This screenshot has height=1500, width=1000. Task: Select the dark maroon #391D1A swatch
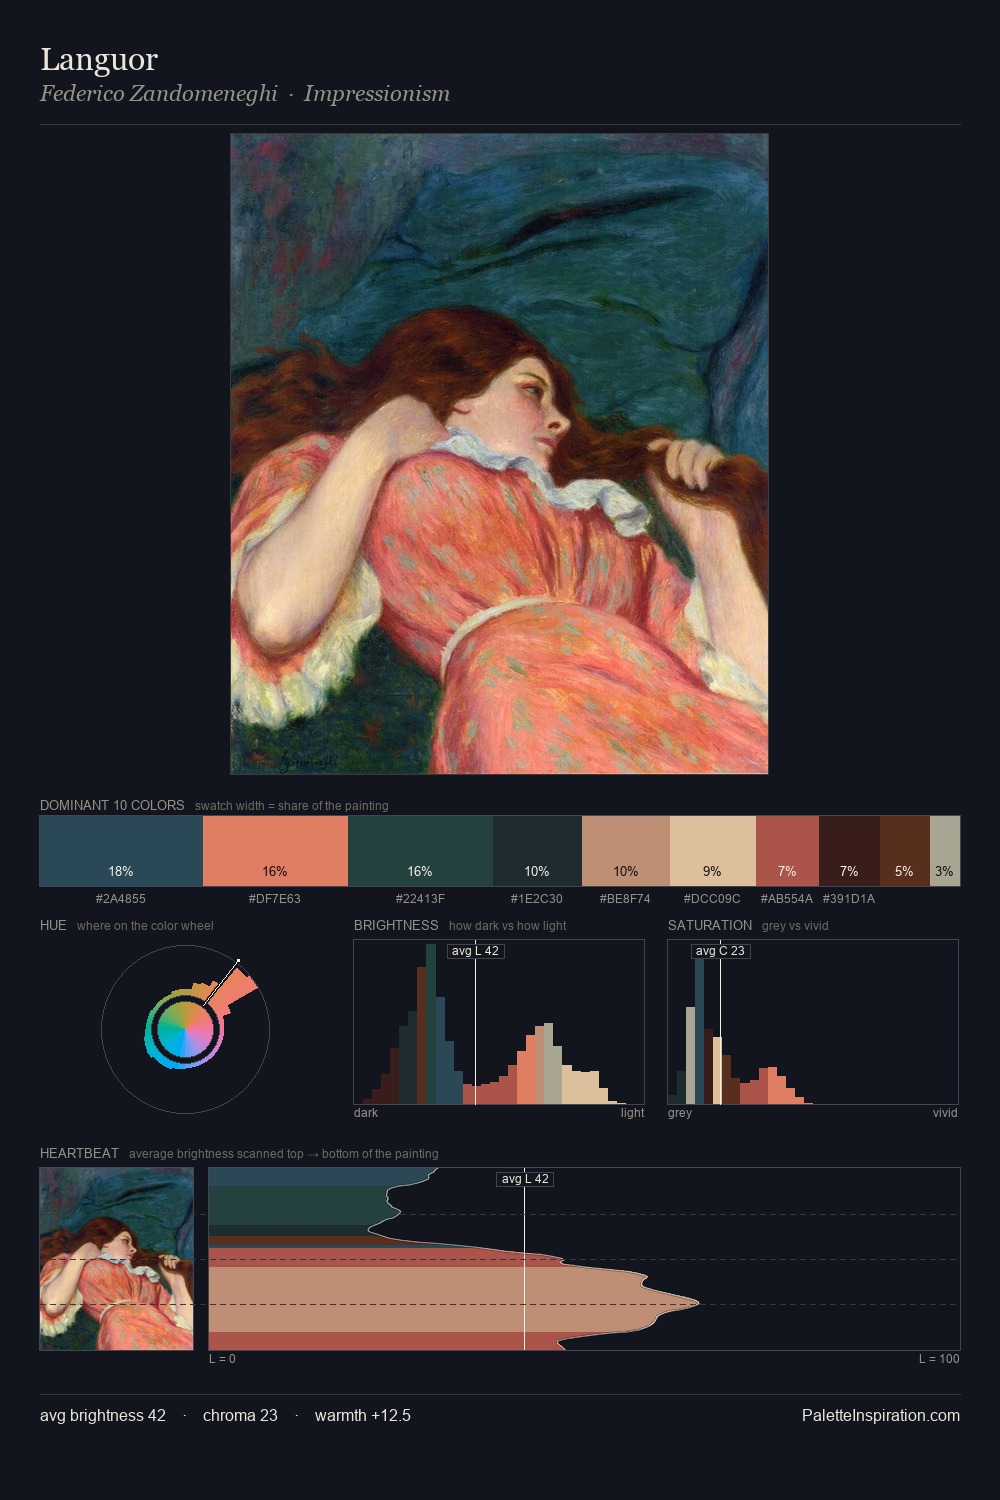pos(849,851)
